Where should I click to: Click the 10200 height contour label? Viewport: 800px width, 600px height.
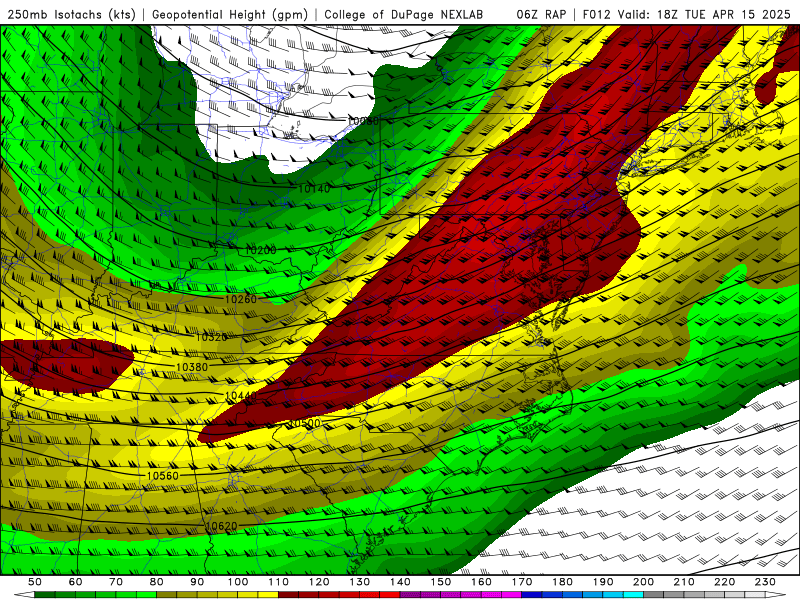(x=260, y=250)
